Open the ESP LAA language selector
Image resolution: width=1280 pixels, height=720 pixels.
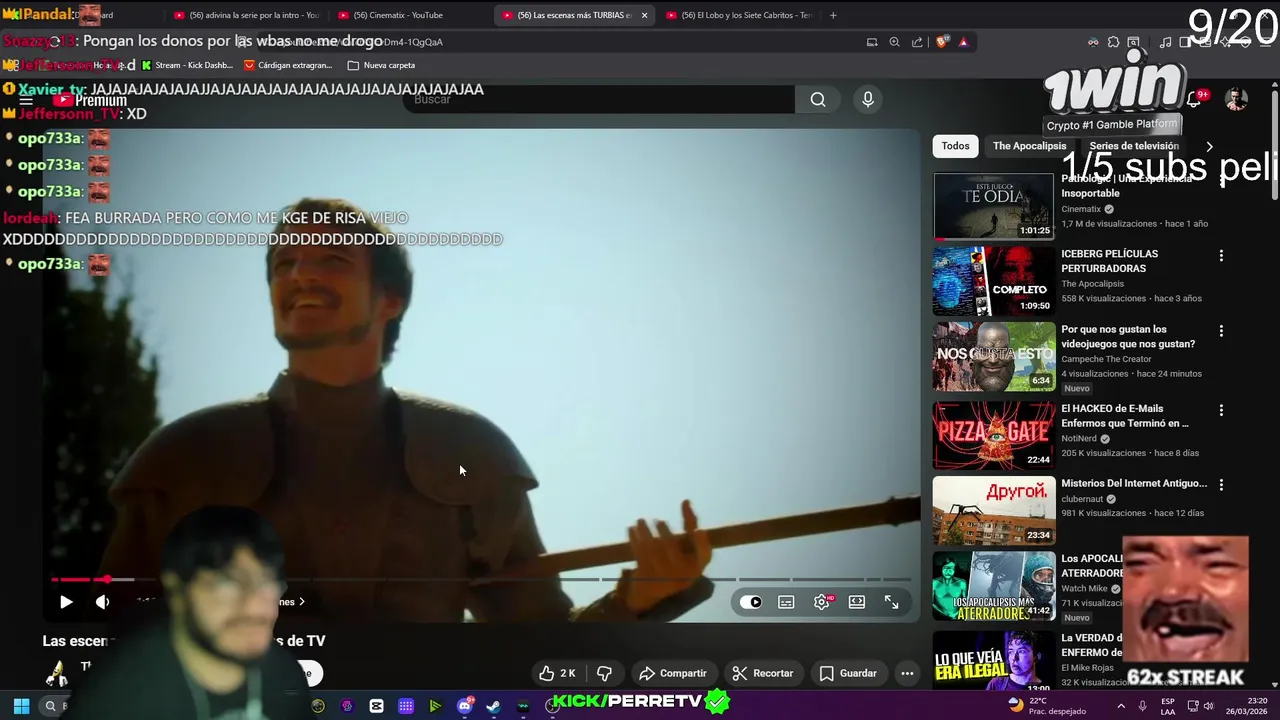(1167, 706)
